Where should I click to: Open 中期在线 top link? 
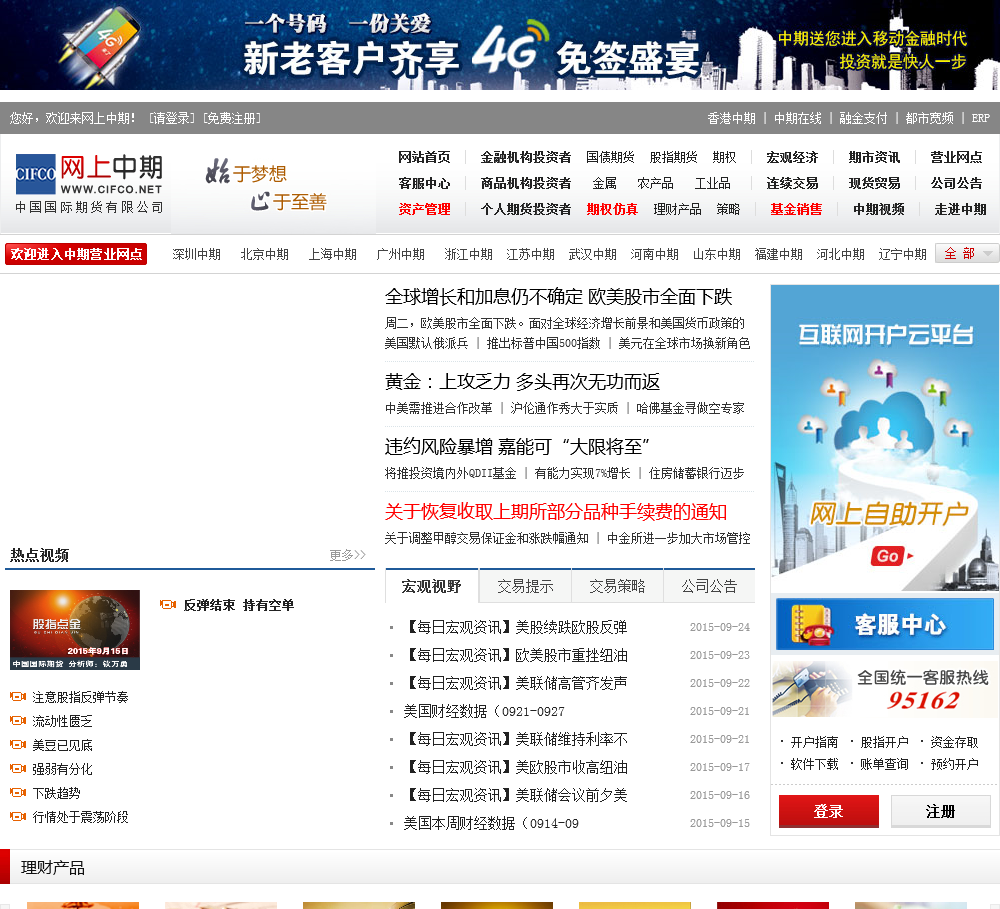797,118
